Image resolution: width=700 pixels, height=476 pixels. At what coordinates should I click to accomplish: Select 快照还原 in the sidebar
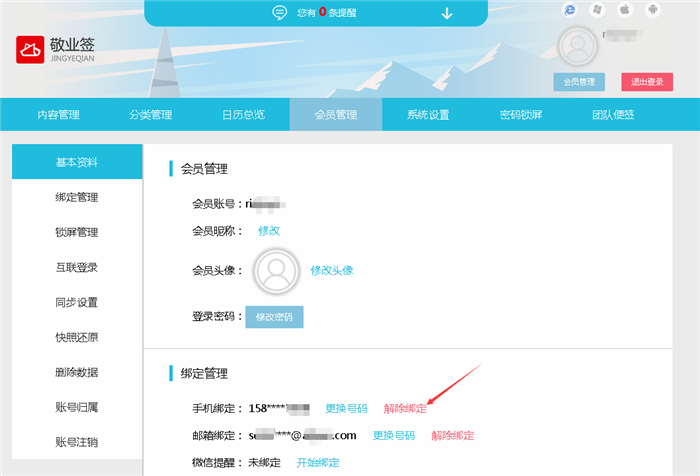click(77, 337)
